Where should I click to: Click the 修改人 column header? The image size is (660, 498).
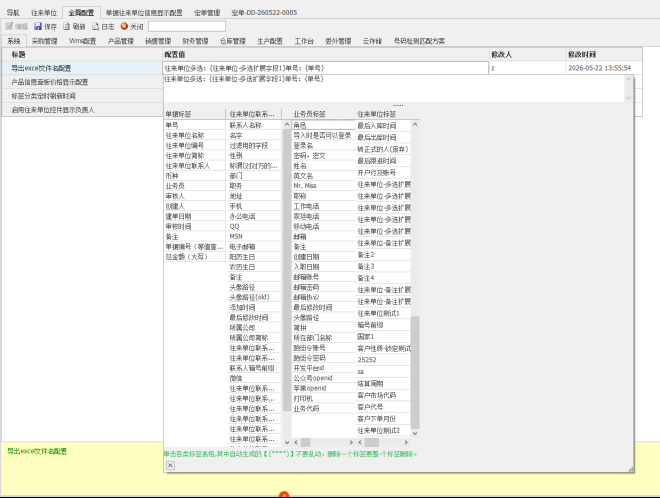(527, 54)
